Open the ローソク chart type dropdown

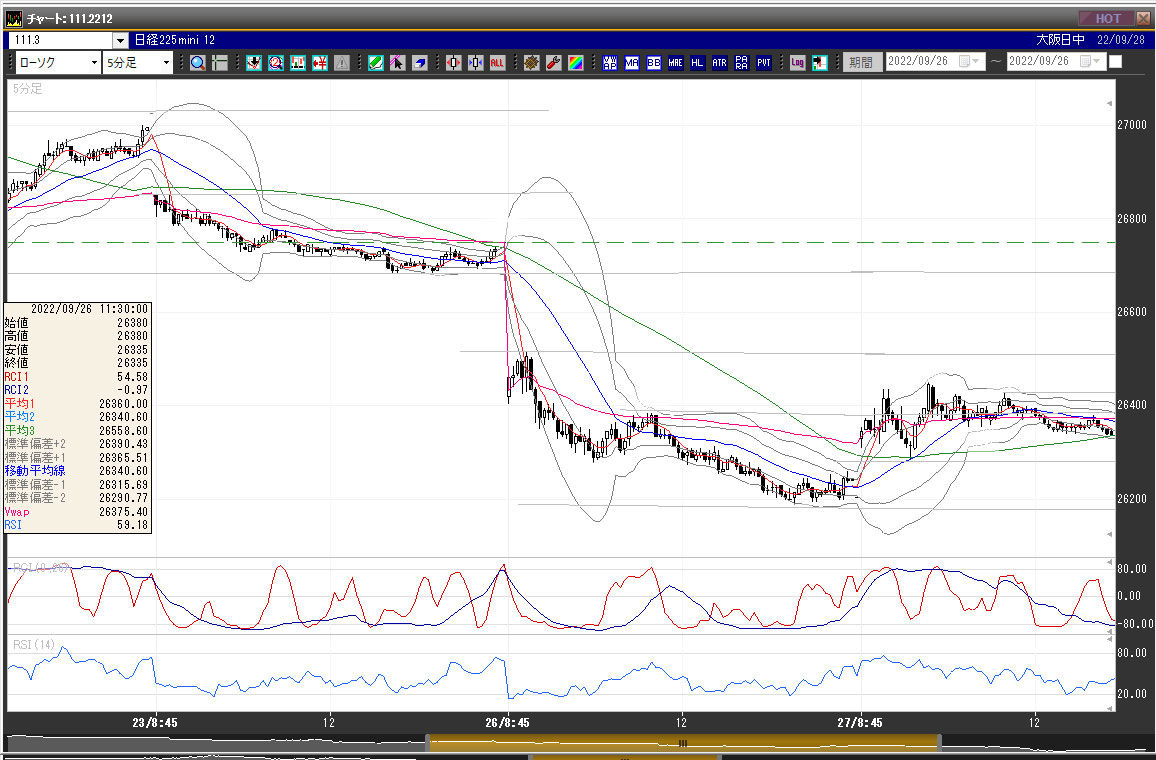coord(94,63)
